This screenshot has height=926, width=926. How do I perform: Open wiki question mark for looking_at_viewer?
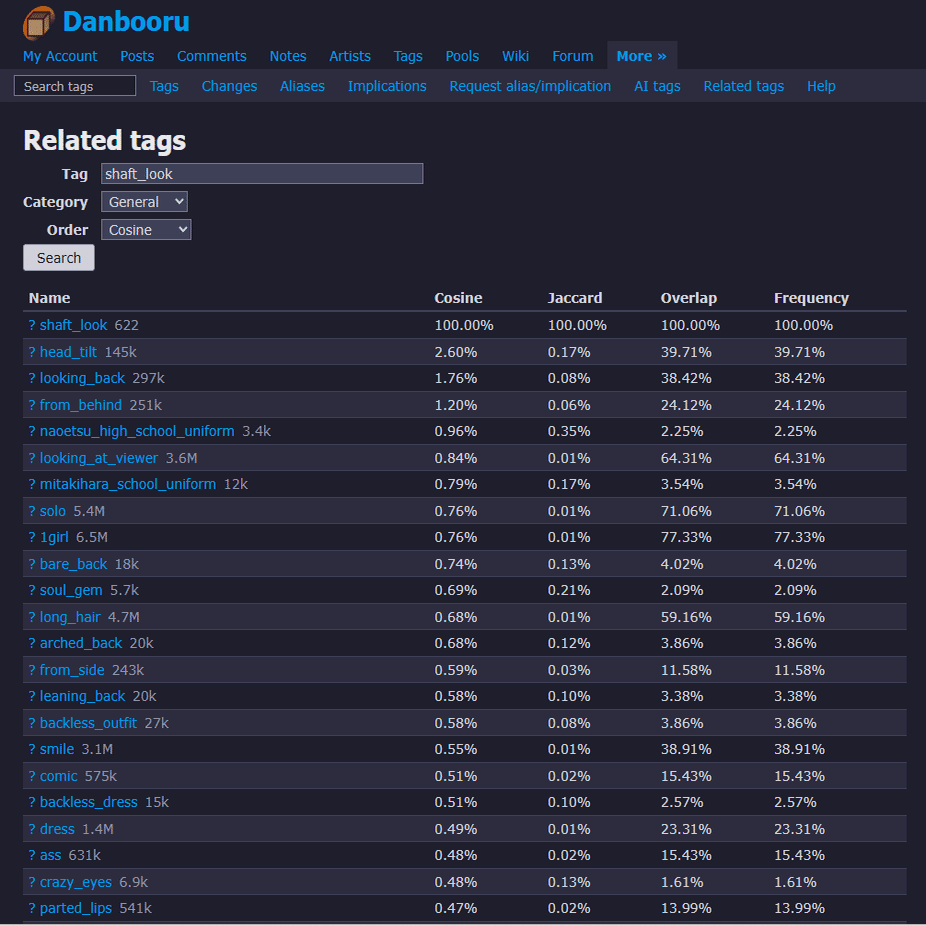(x=32, y=458)
